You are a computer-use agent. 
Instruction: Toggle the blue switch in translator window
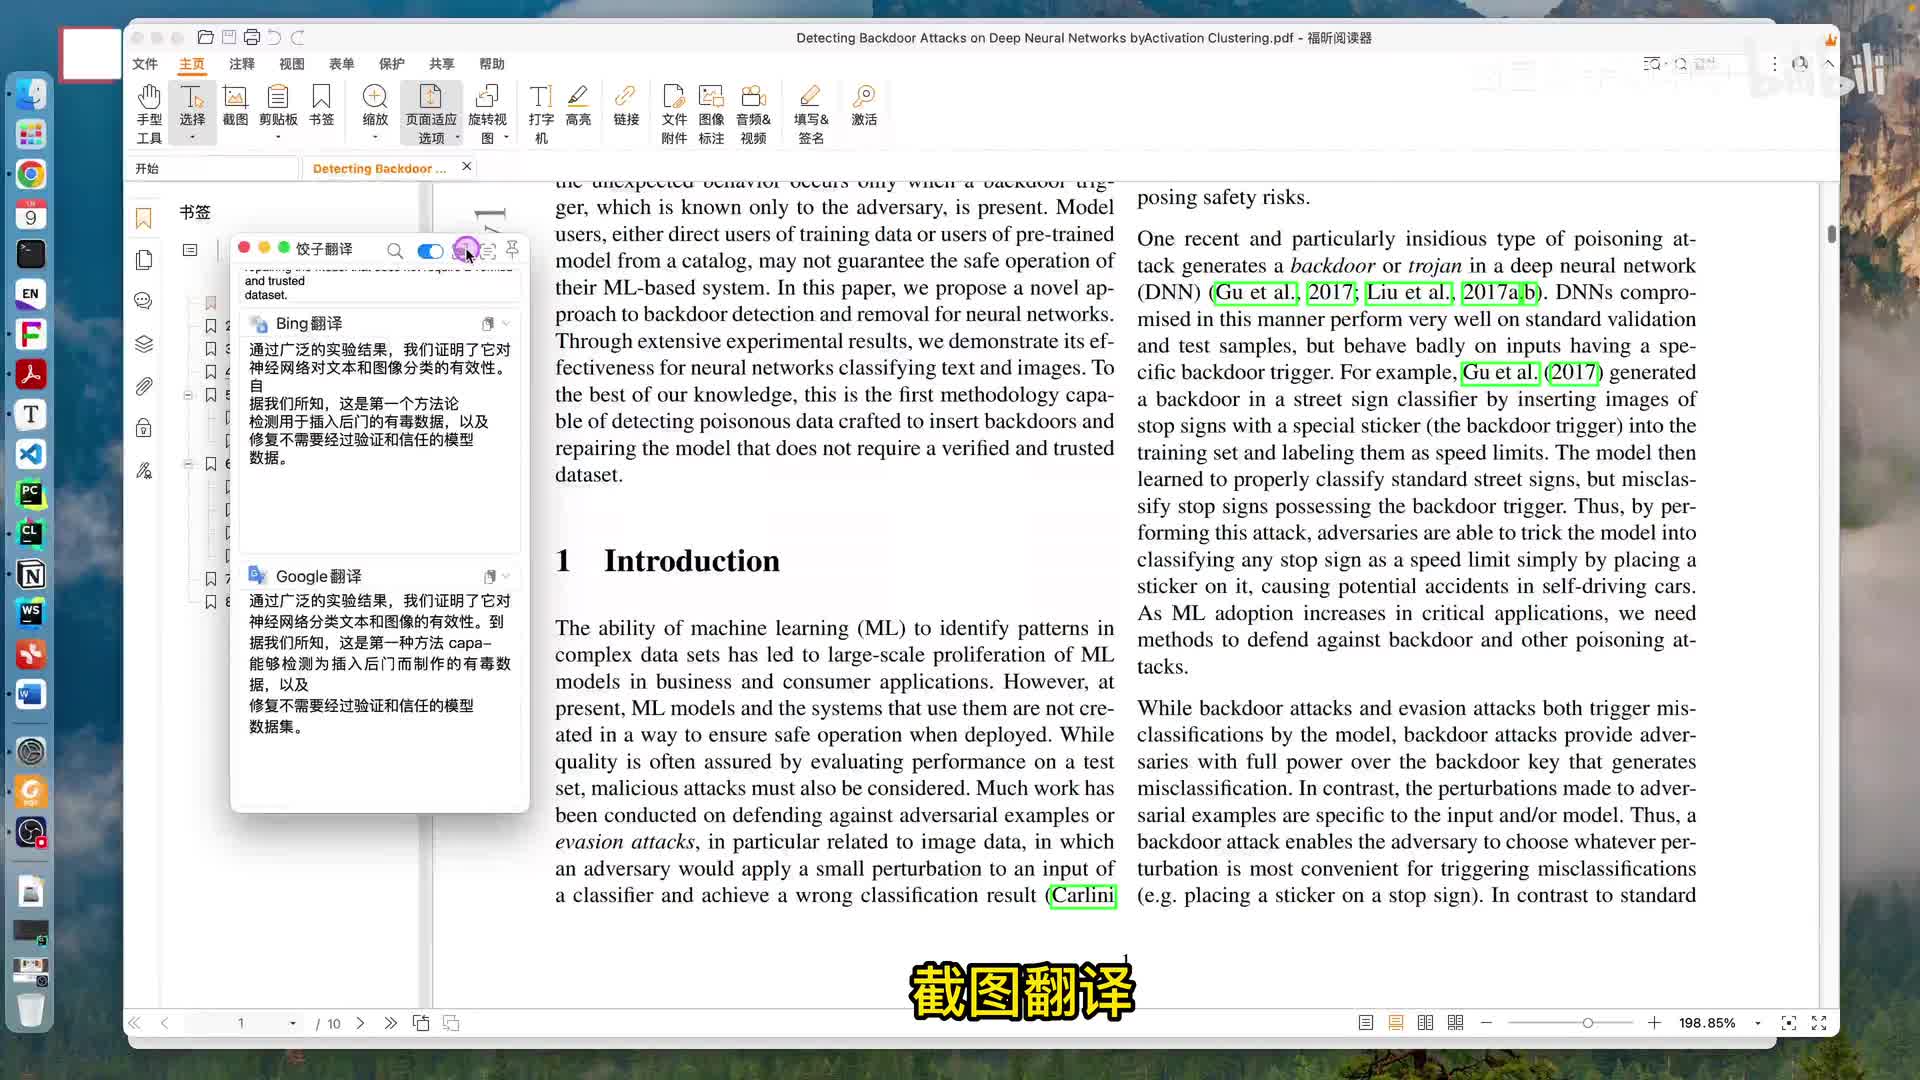click(430, 250)
